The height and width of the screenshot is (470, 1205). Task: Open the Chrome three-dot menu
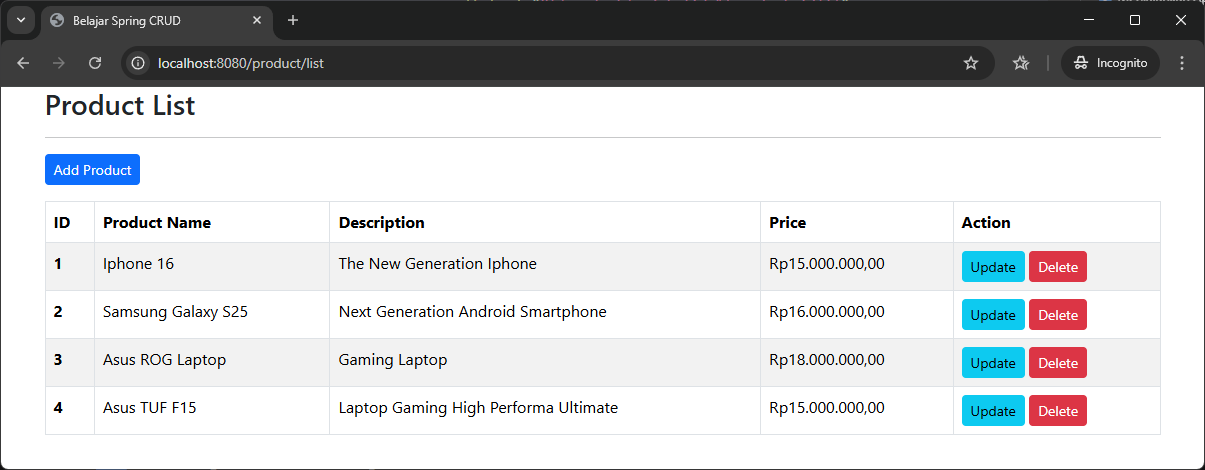point(1182,63)
